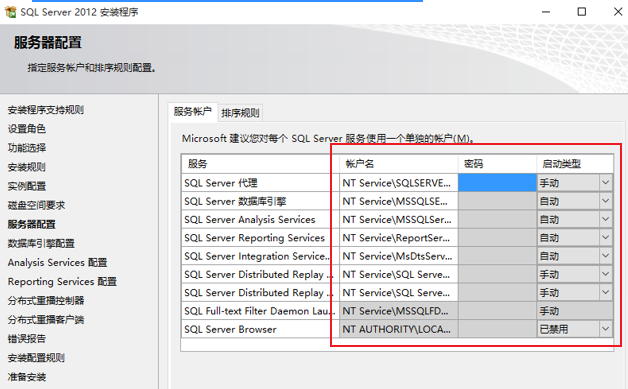The width and height of the screenshot is (628, 389).
Task: Open startup type dropdown for SQL Server 数据库引擎
Action: (606, 201)
